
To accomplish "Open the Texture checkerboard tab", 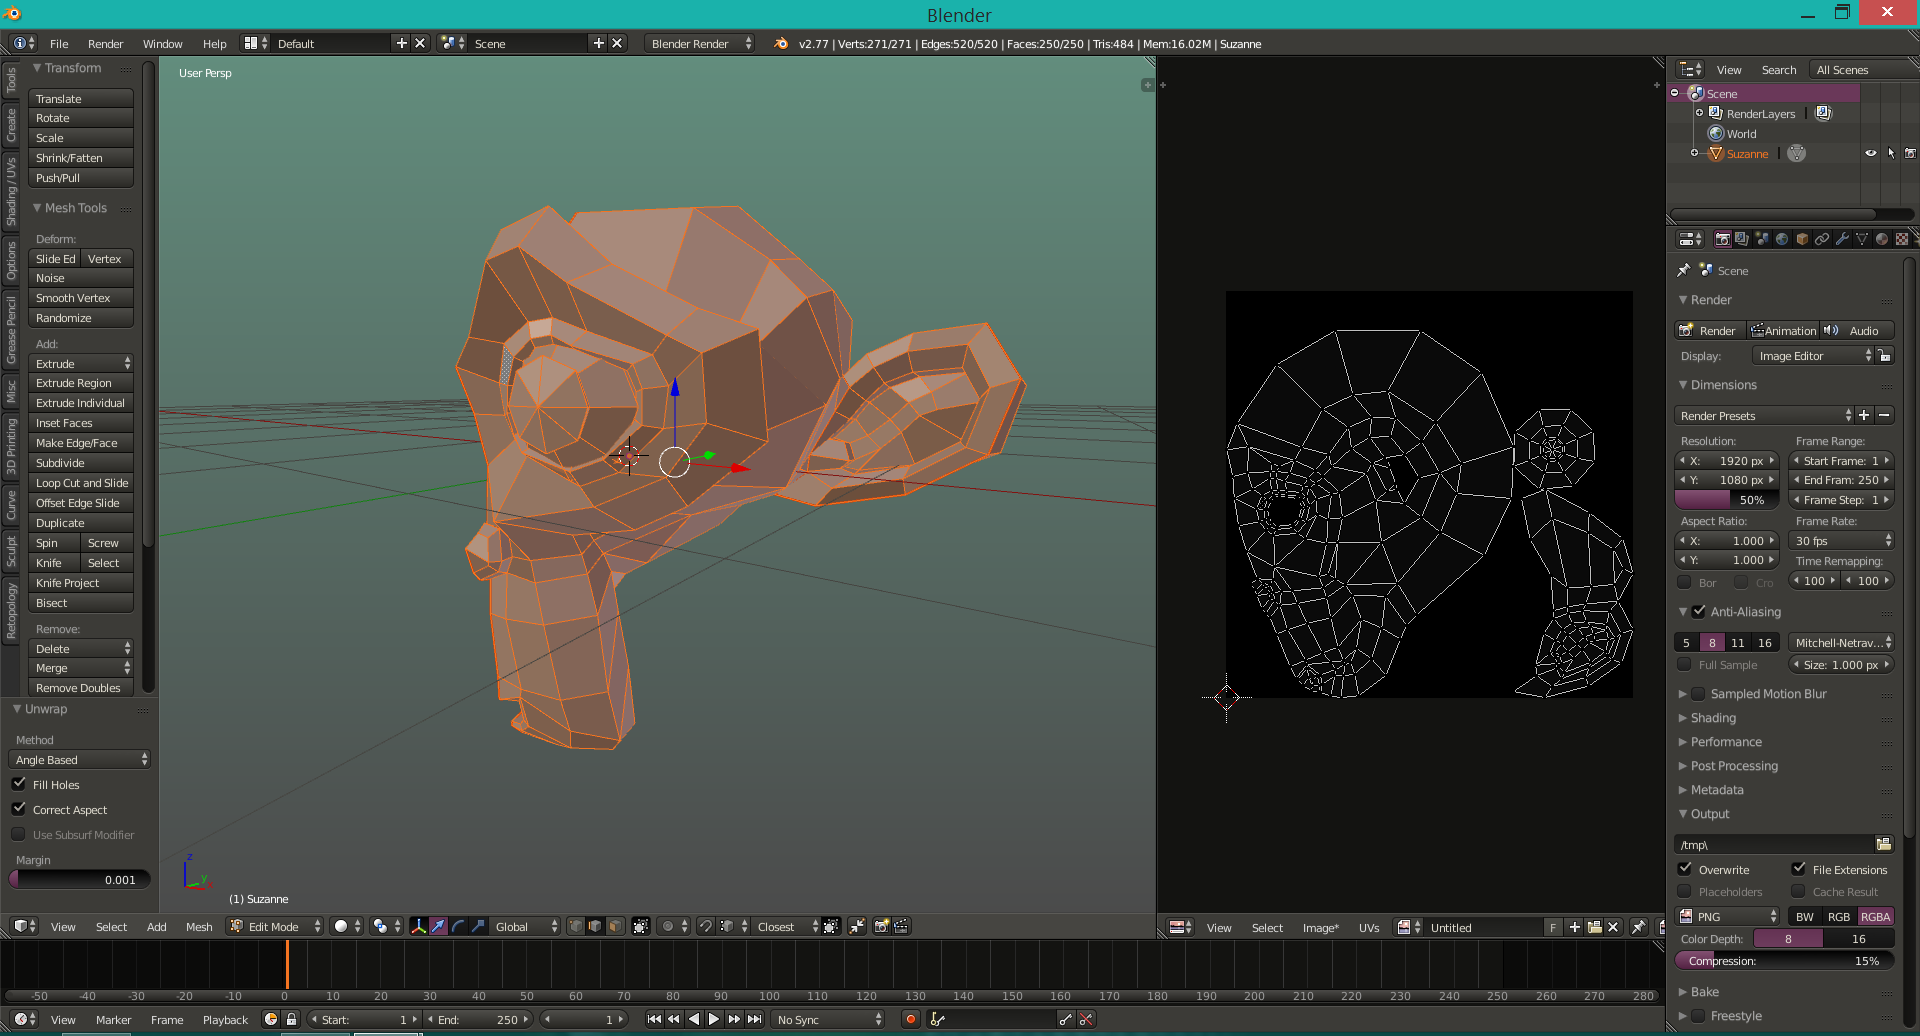I will (x=1902, y=239).
